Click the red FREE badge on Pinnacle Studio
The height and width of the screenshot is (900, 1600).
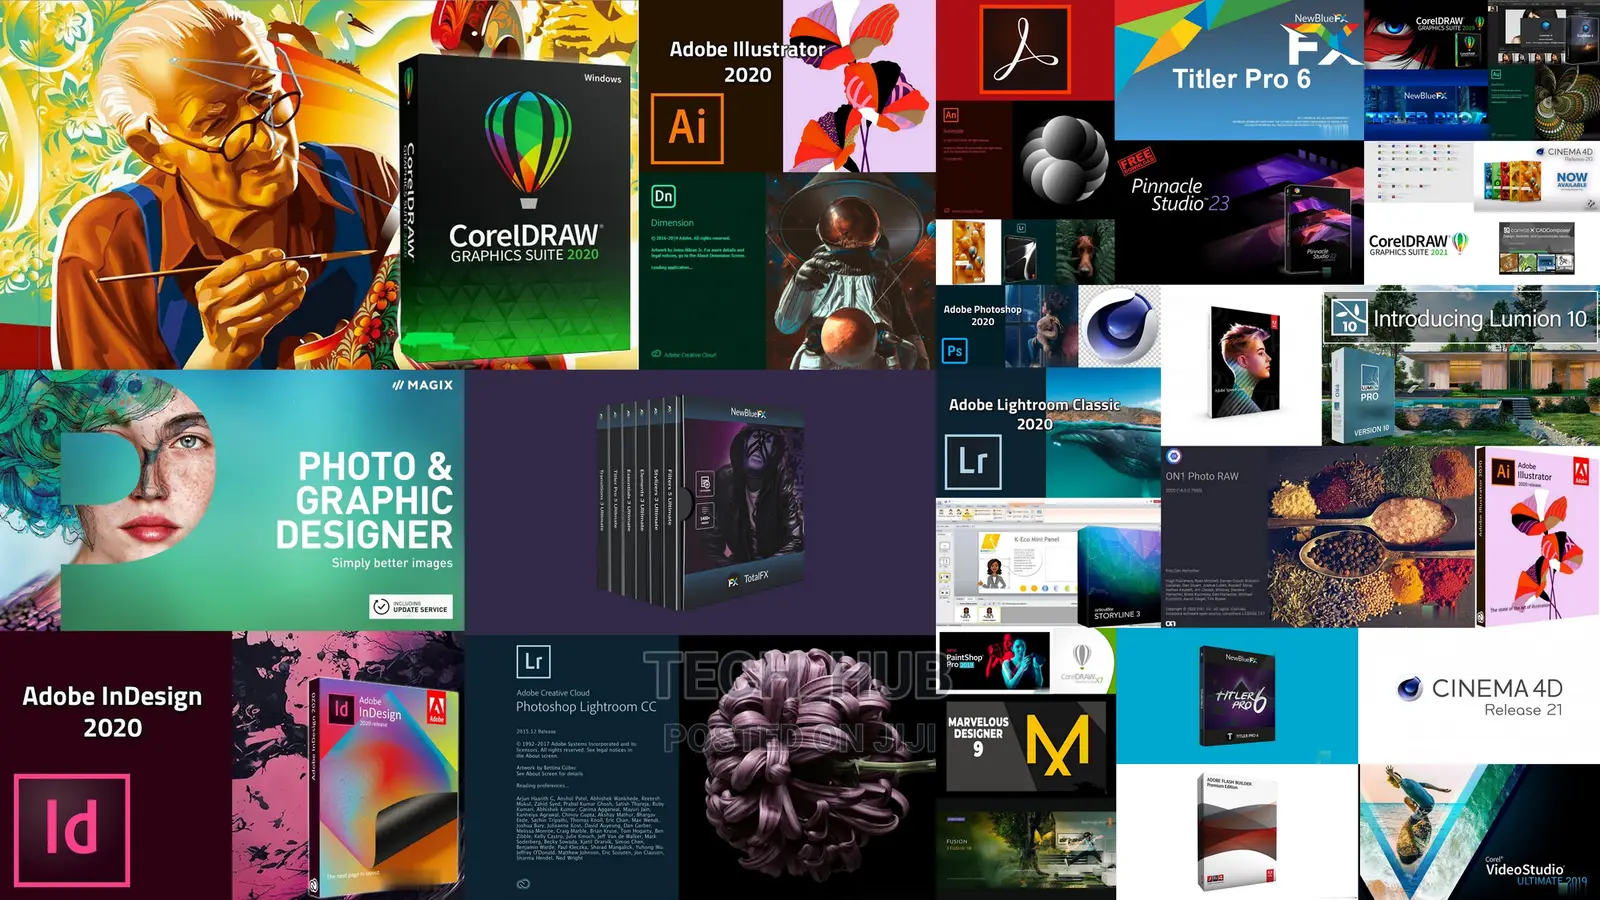click(x=1136, y=160)
